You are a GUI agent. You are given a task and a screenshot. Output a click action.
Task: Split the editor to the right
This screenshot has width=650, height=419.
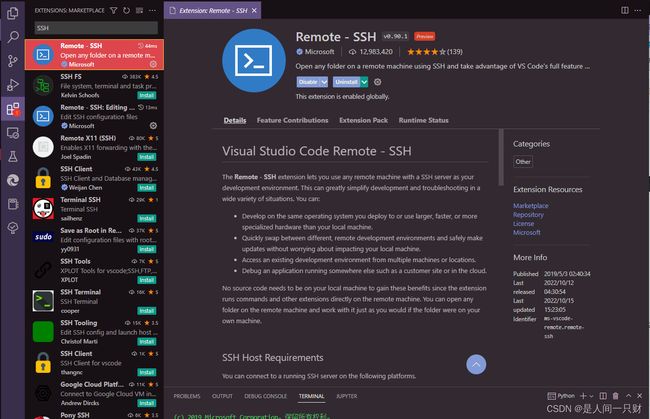coord(625,10)
